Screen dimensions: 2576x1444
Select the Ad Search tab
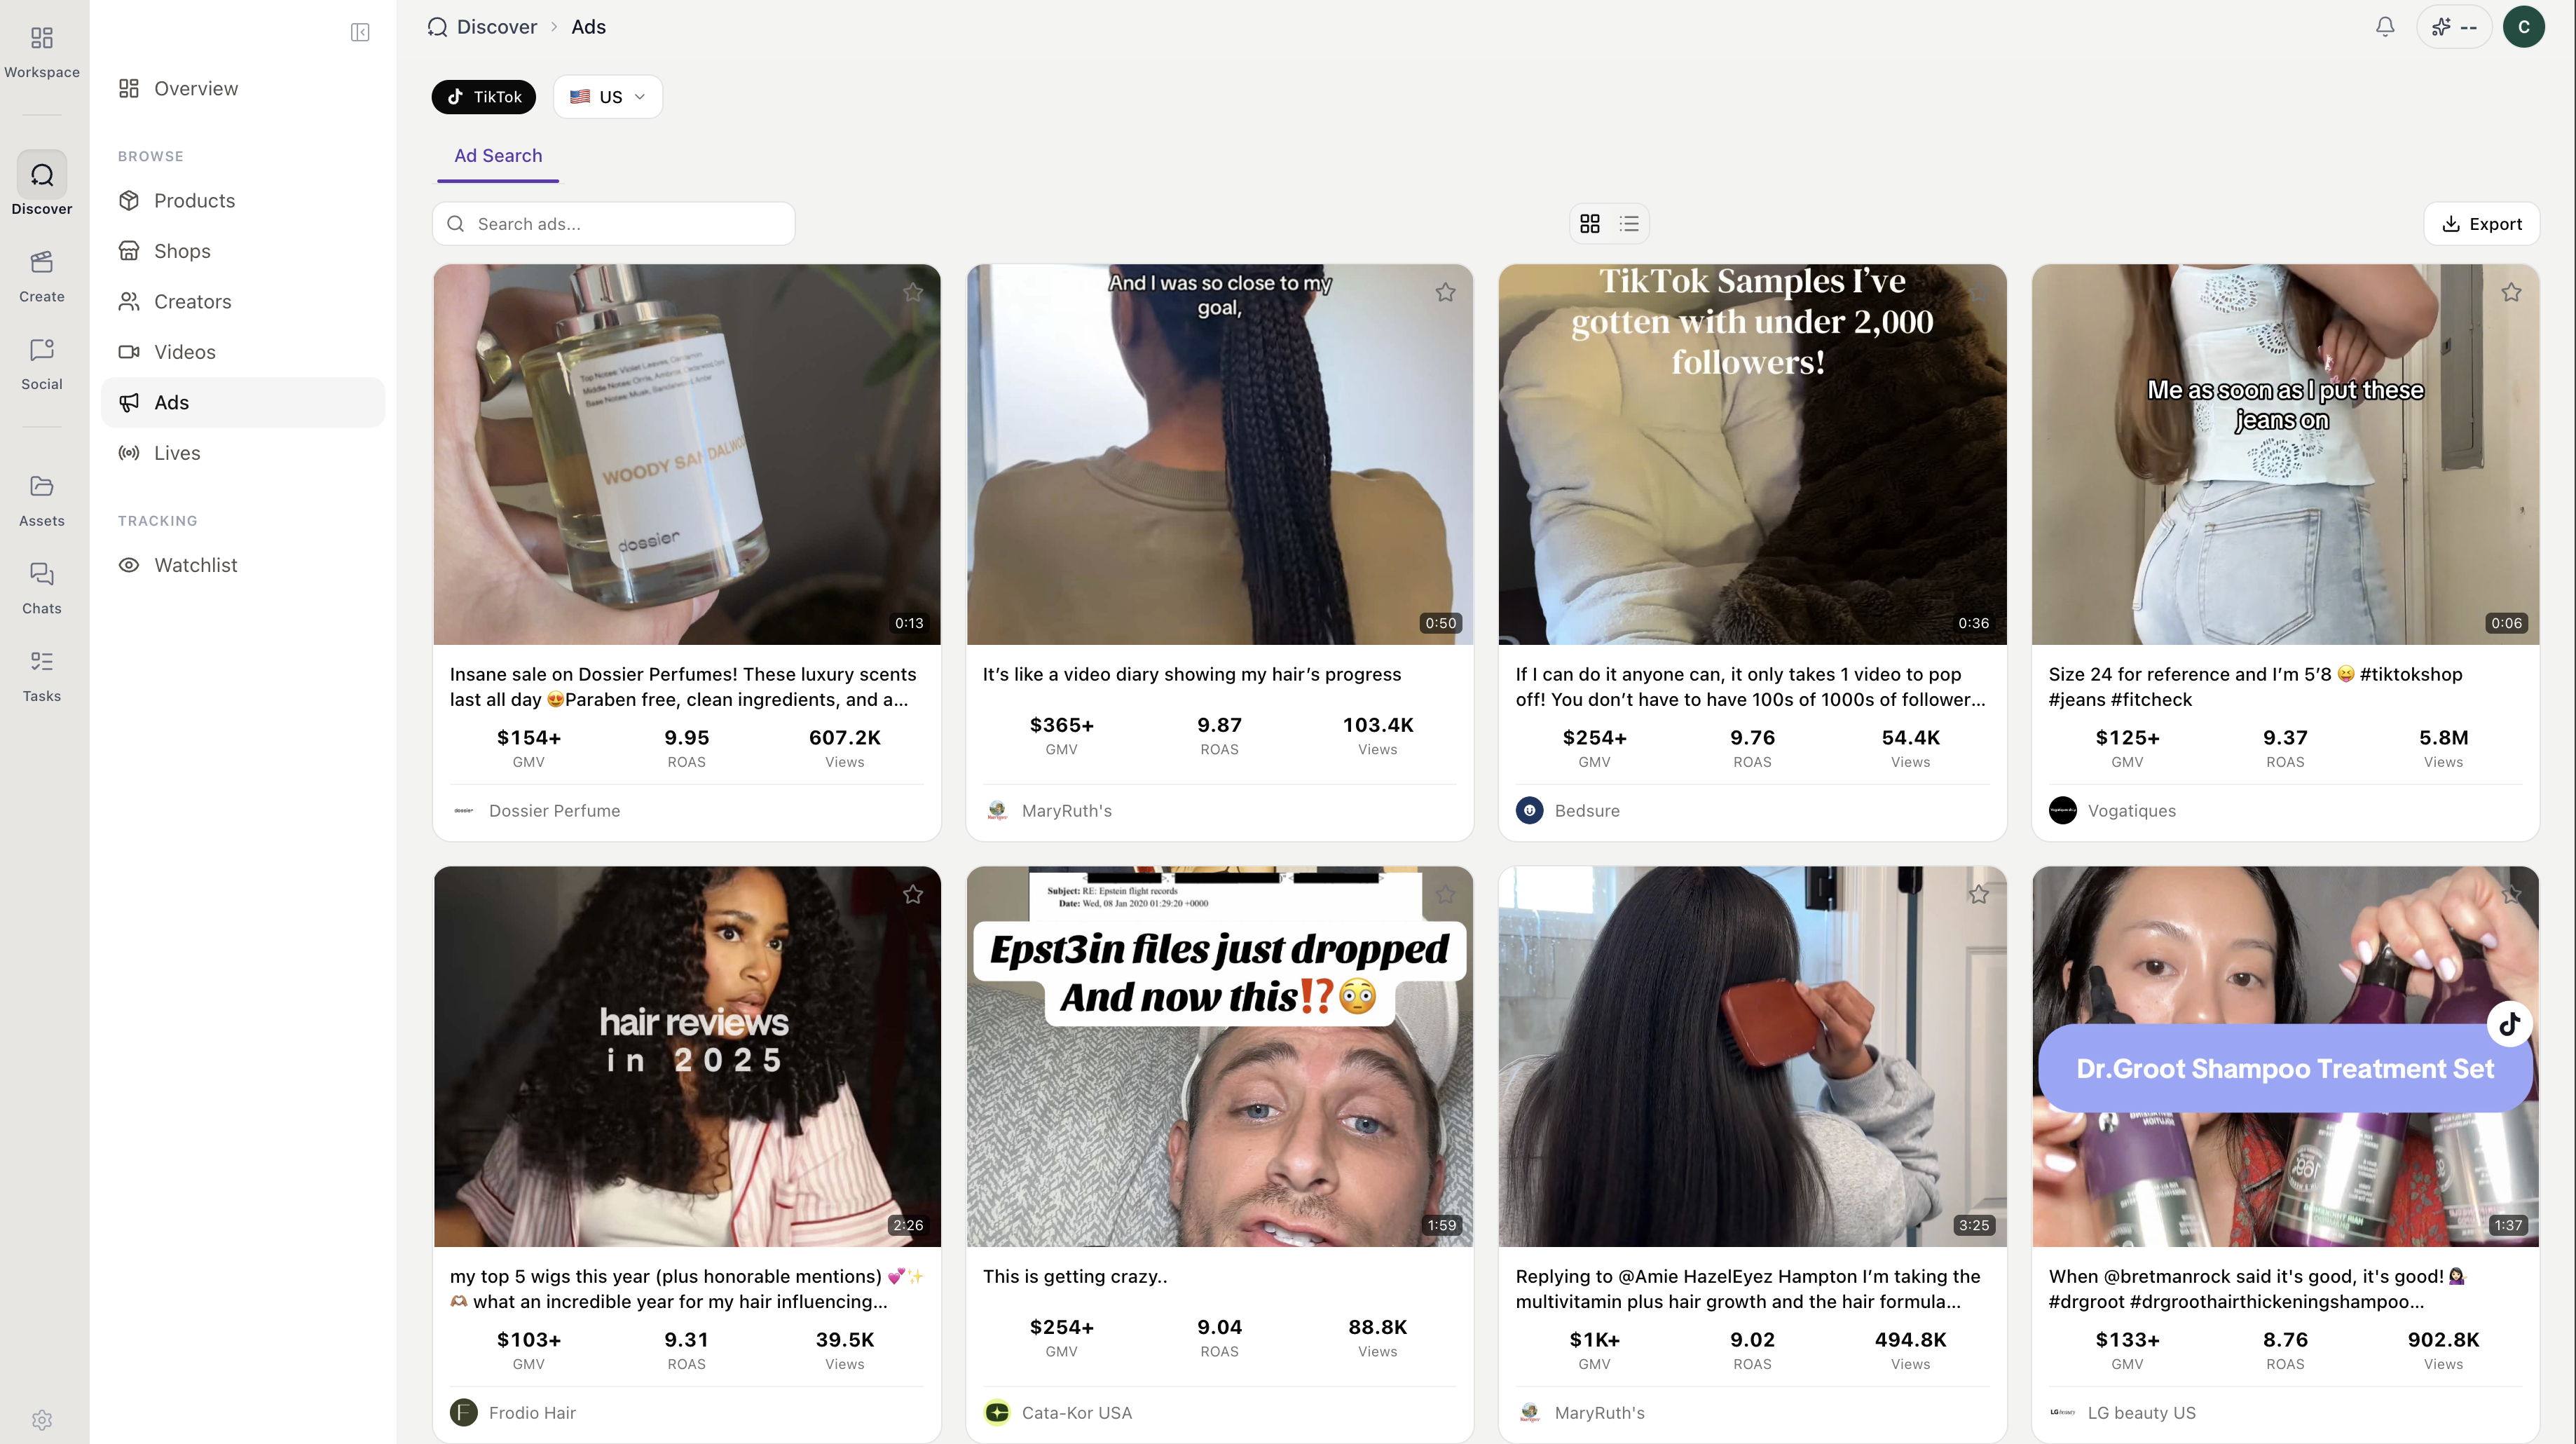coord(498,156)
